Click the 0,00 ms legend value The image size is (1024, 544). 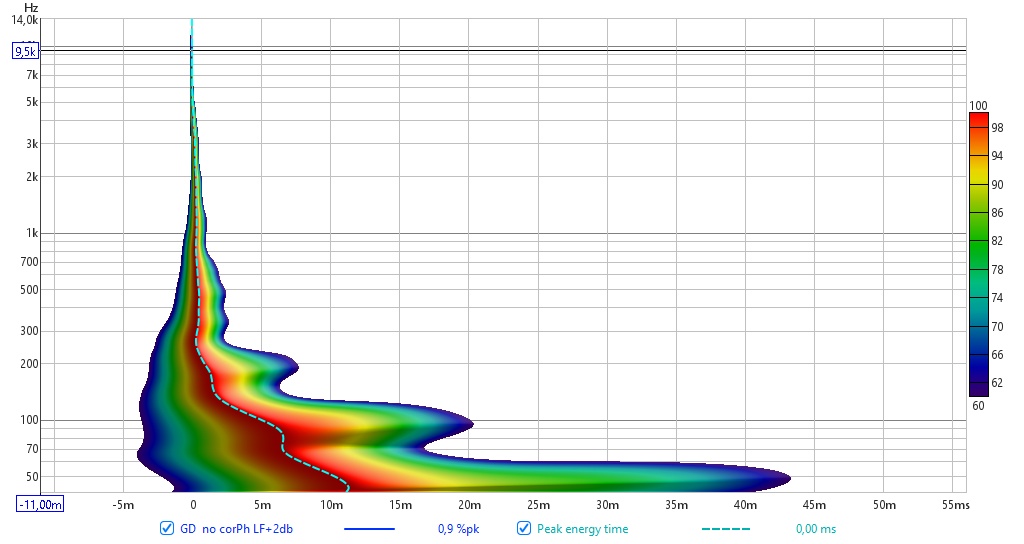(x=816, y=529)
